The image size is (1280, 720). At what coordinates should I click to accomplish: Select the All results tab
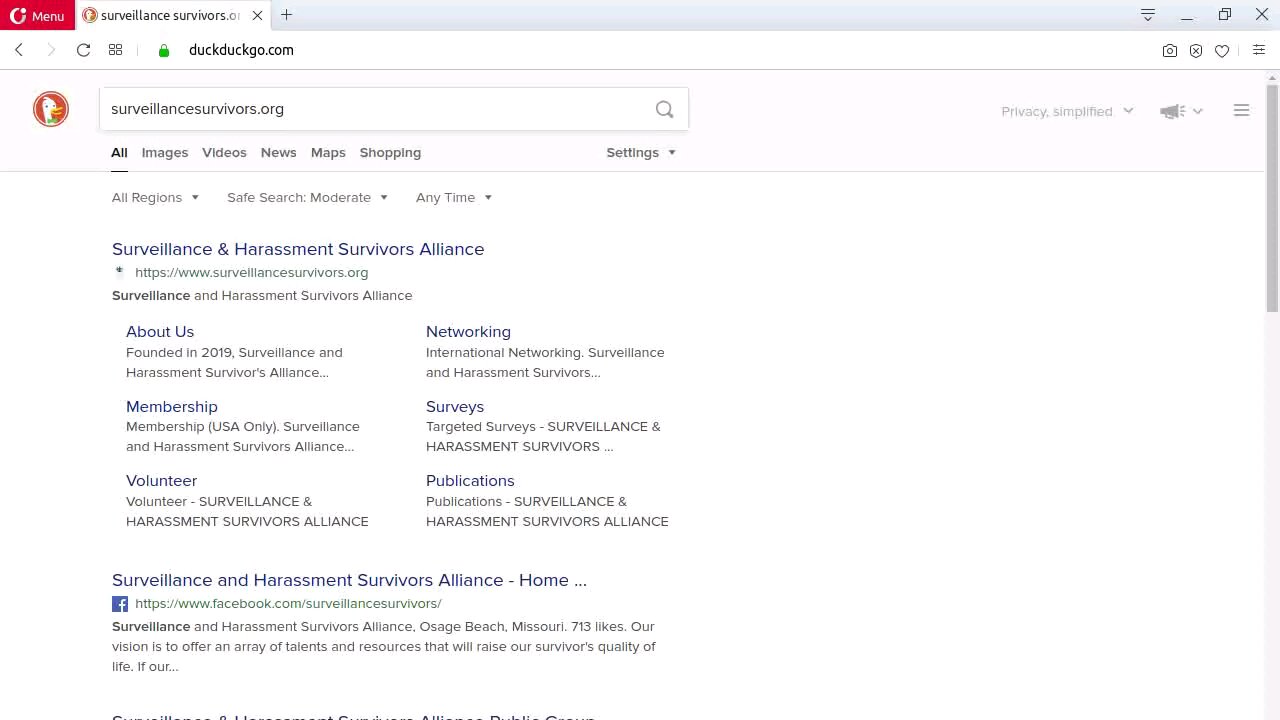coord(119,153)
